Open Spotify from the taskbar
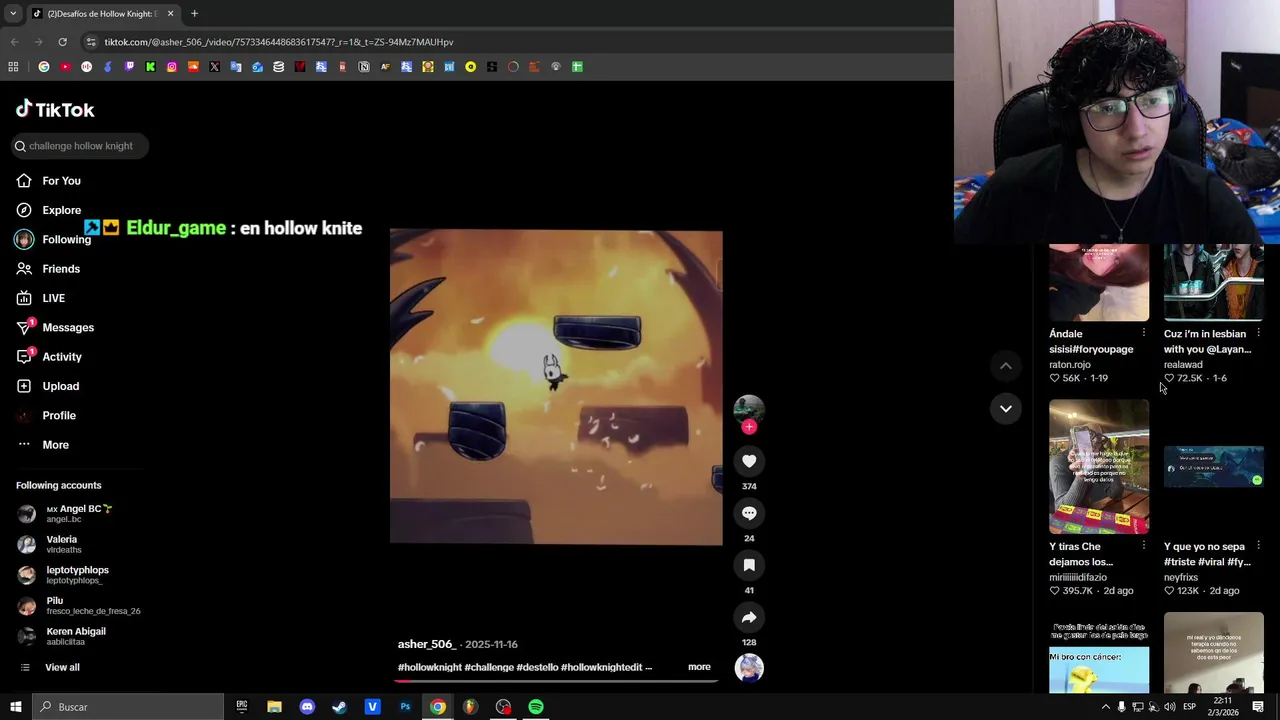 click(536, 707)
